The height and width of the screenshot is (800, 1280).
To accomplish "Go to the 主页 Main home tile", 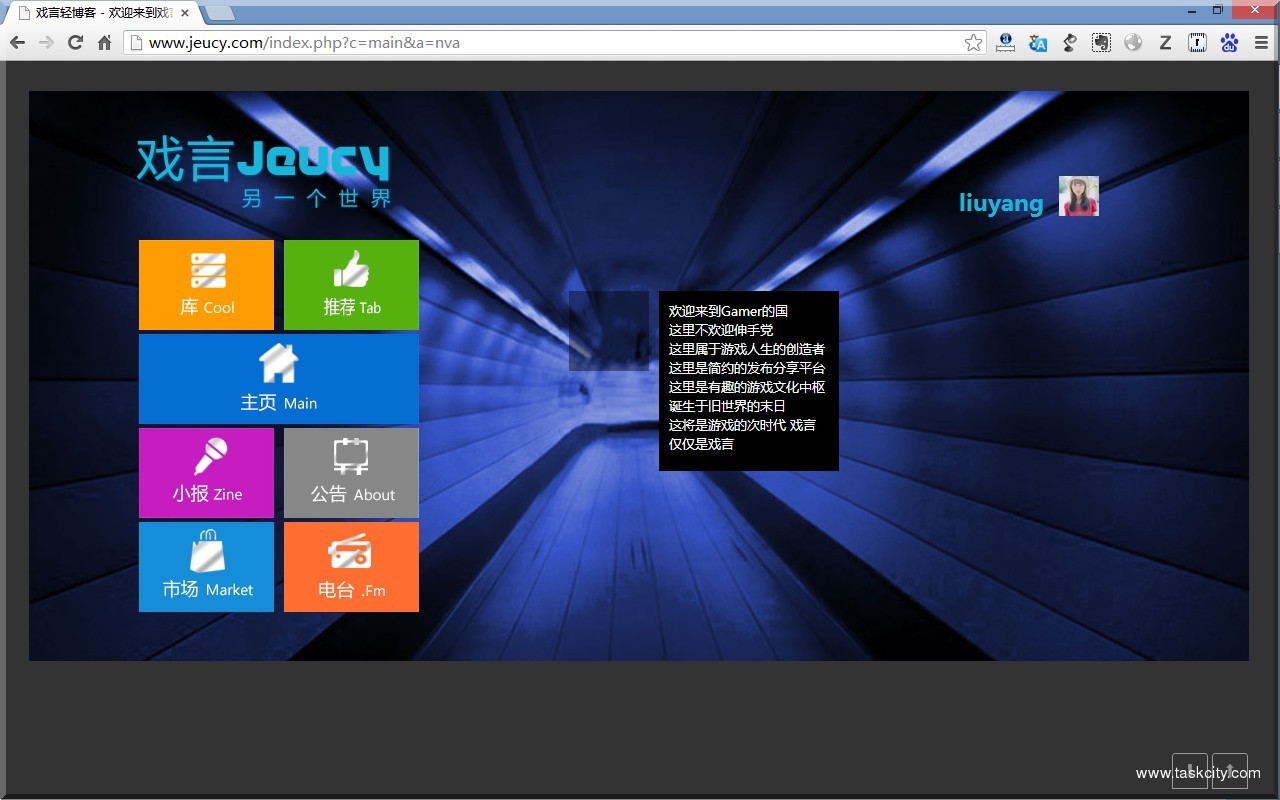I will pos(279,379).
